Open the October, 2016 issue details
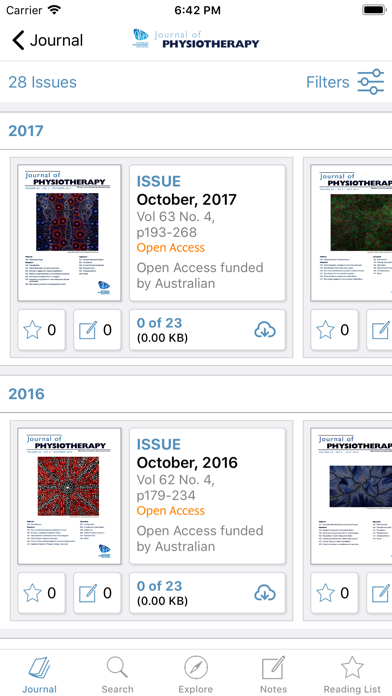The height and width of the screenshot is (696, 392). pyautogui.click(x=207, y=496)
